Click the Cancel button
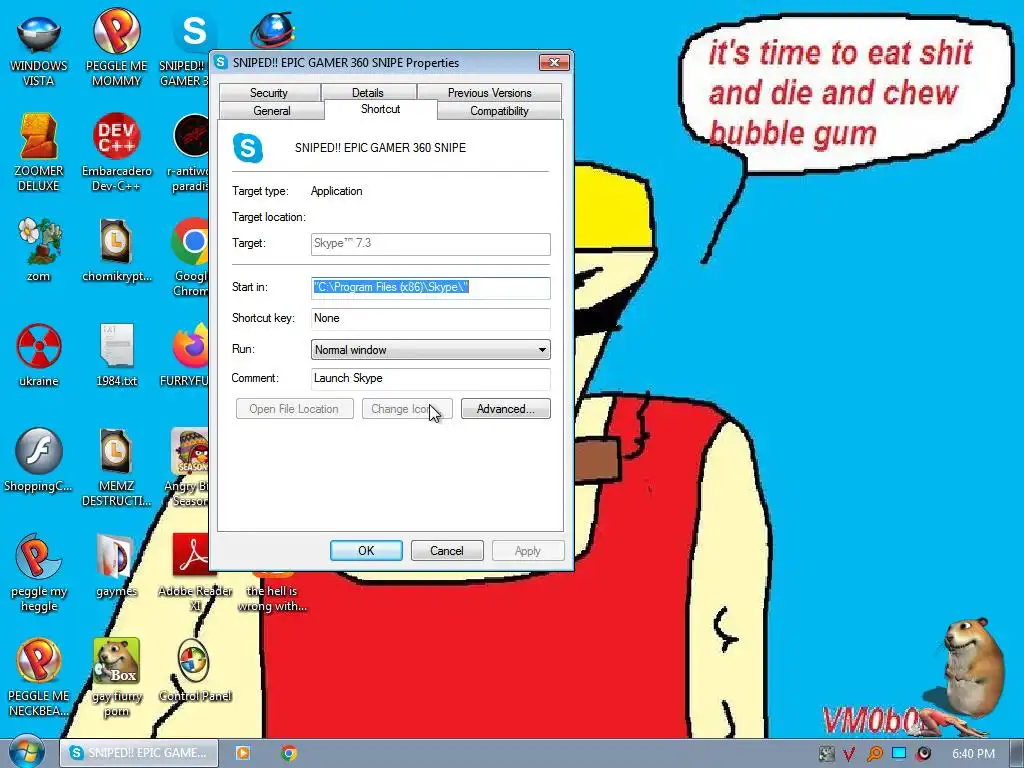The image size is (1024, 768). (x=447, y=551)
